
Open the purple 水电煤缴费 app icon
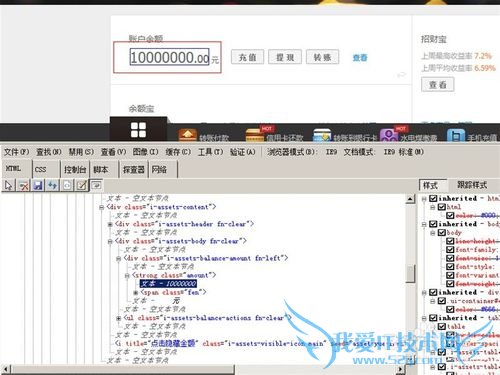389,135
